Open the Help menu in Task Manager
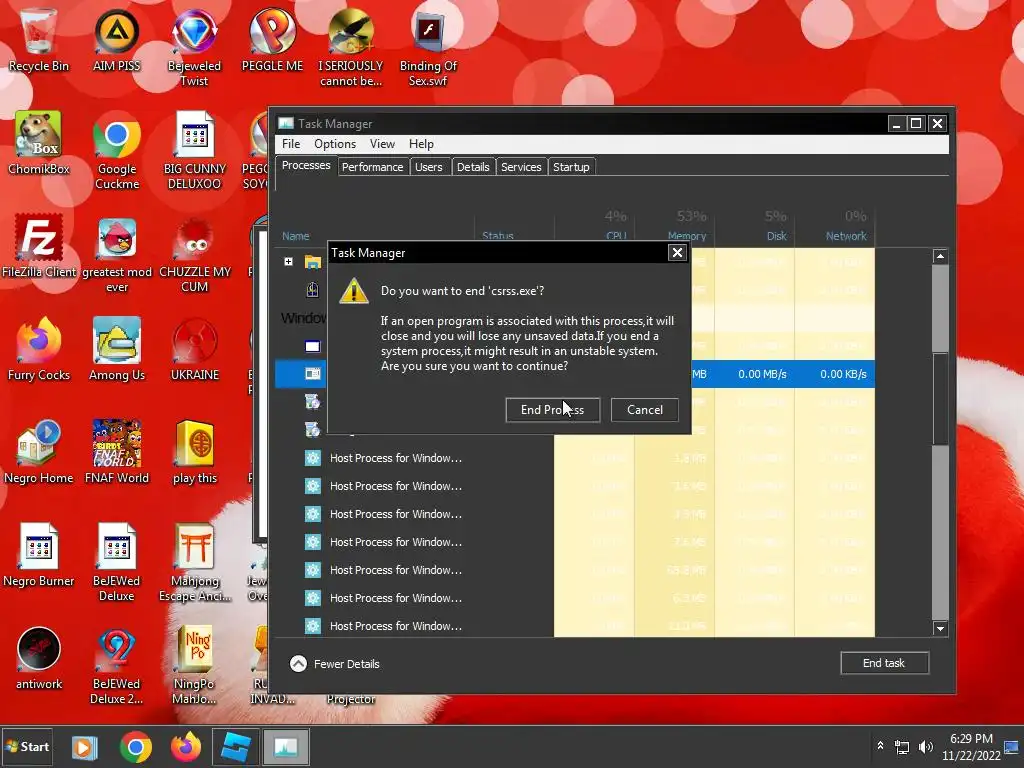 (x=421, y=144)
